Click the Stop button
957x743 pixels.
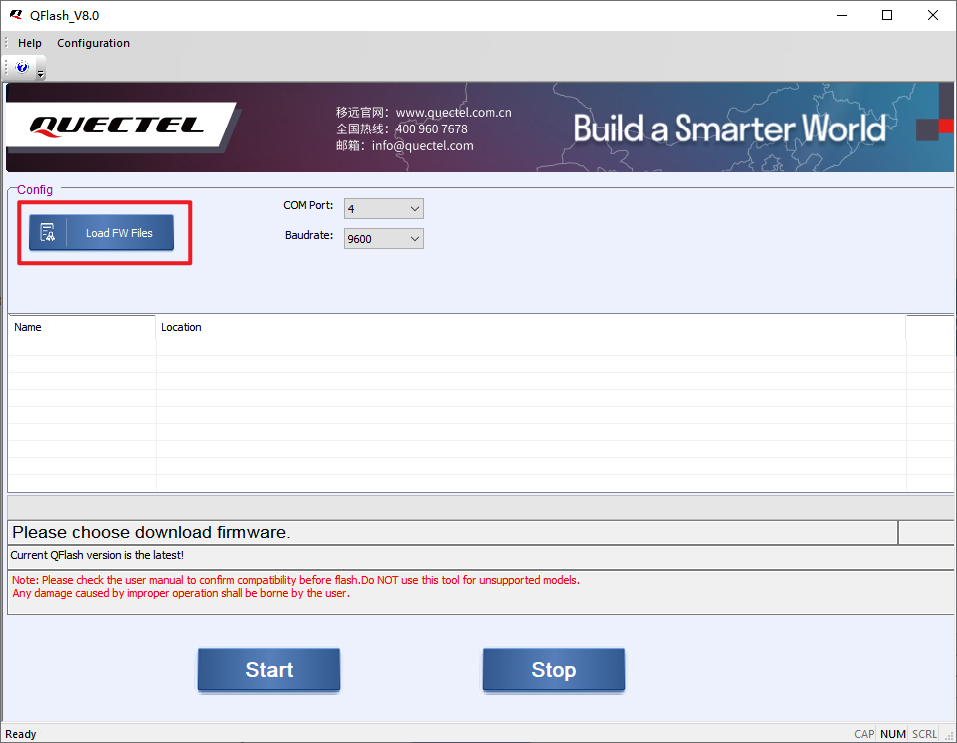[554, 670]
